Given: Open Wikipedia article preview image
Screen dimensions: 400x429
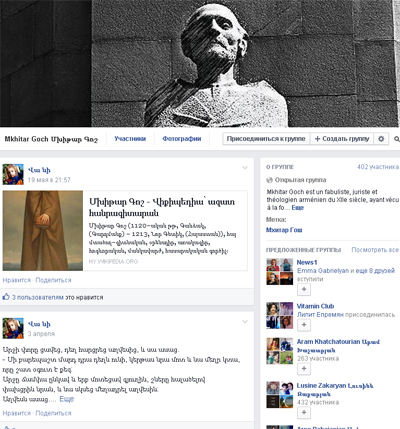Looking at the screenshot, I should [x=43, y=230].
